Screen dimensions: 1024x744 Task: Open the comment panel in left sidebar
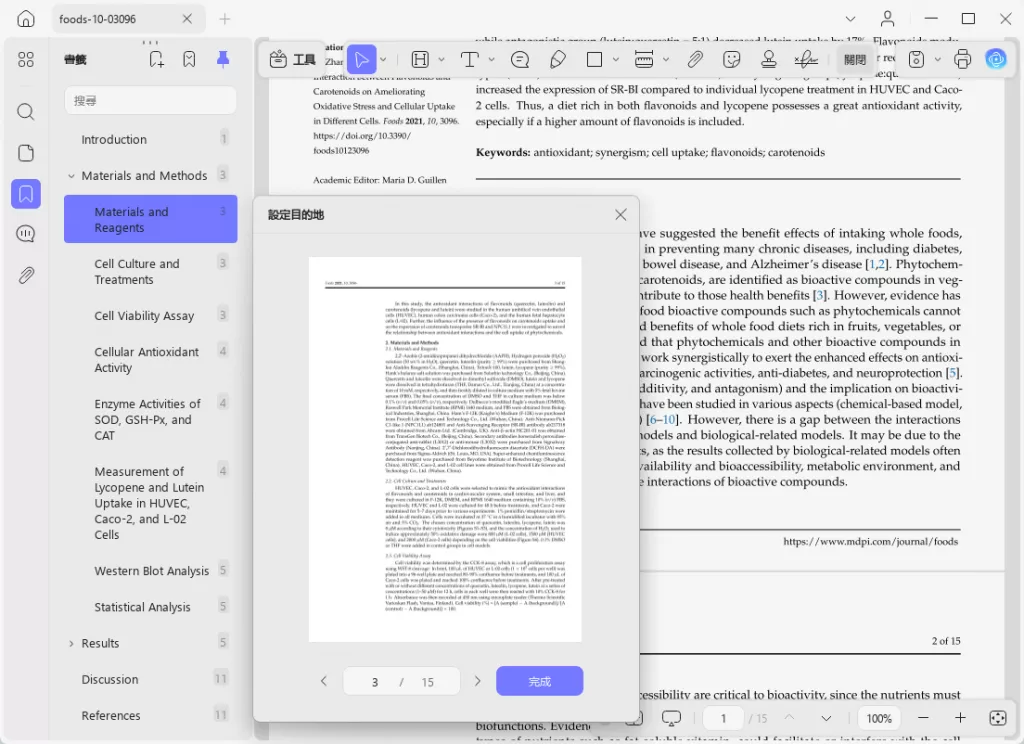26,234
